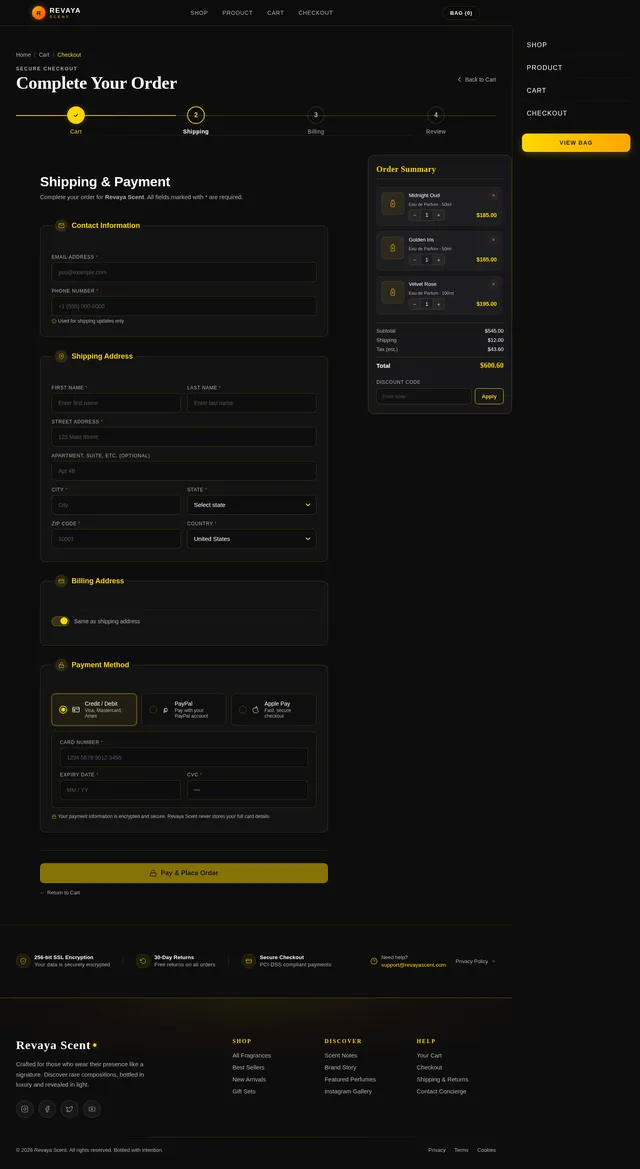Decrease Midnight Oud quantity with minus

click(415, 215)
